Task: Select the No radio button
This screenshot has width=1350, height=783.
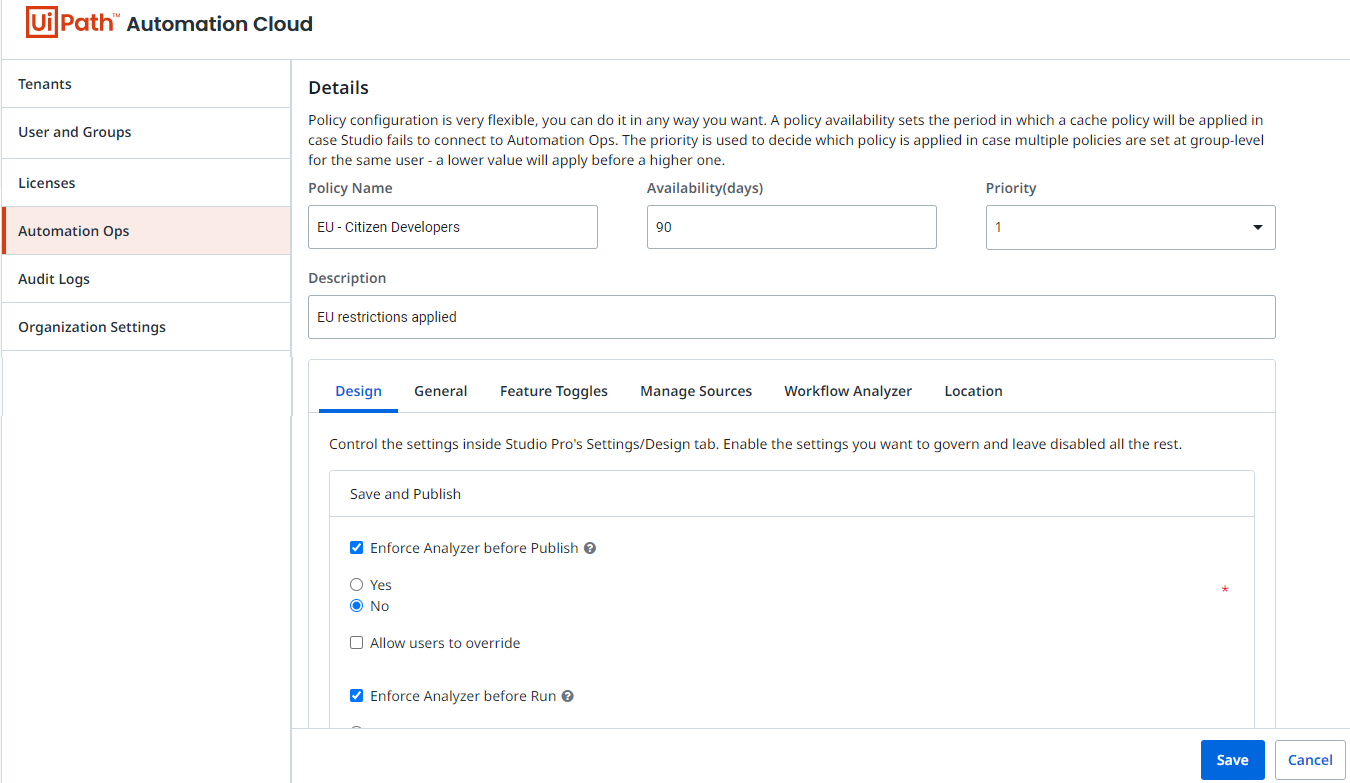Action: [356, 606]
